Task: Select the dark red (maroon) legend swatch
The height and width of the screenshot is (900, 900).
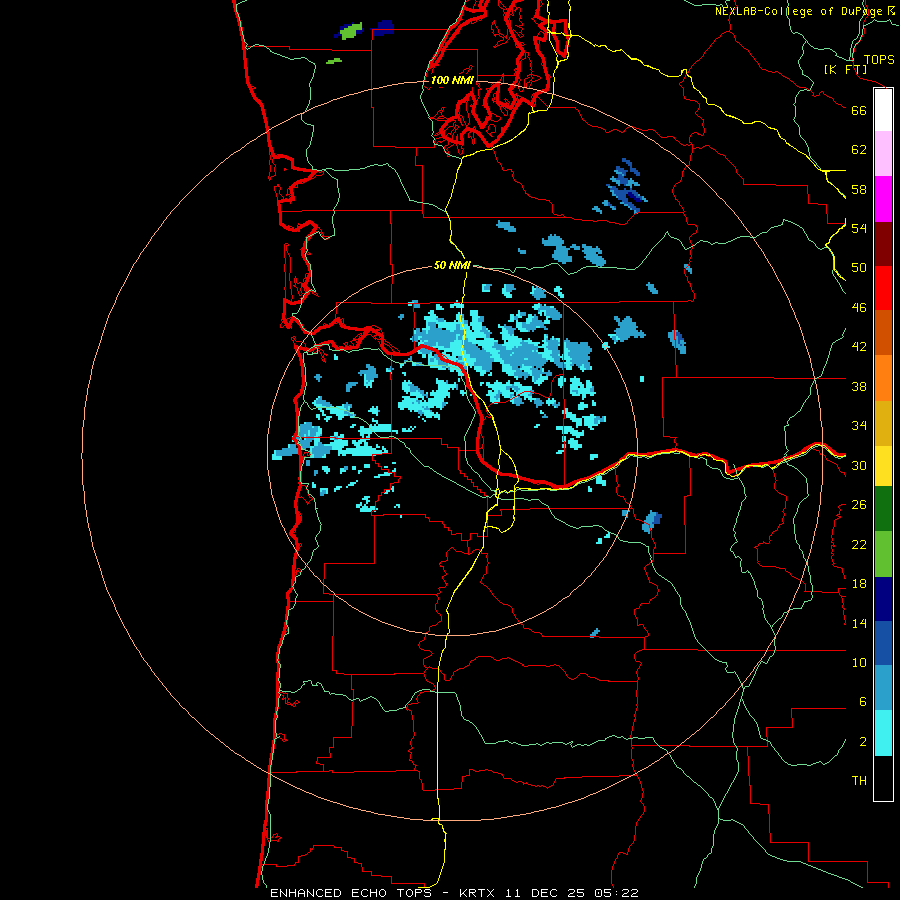Action: pos(883,244)
